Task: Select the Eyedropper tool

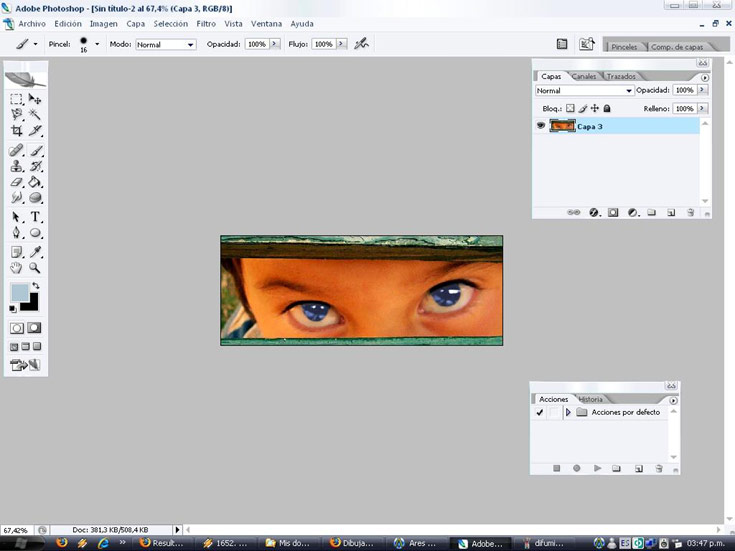Action: pos(35,252)
